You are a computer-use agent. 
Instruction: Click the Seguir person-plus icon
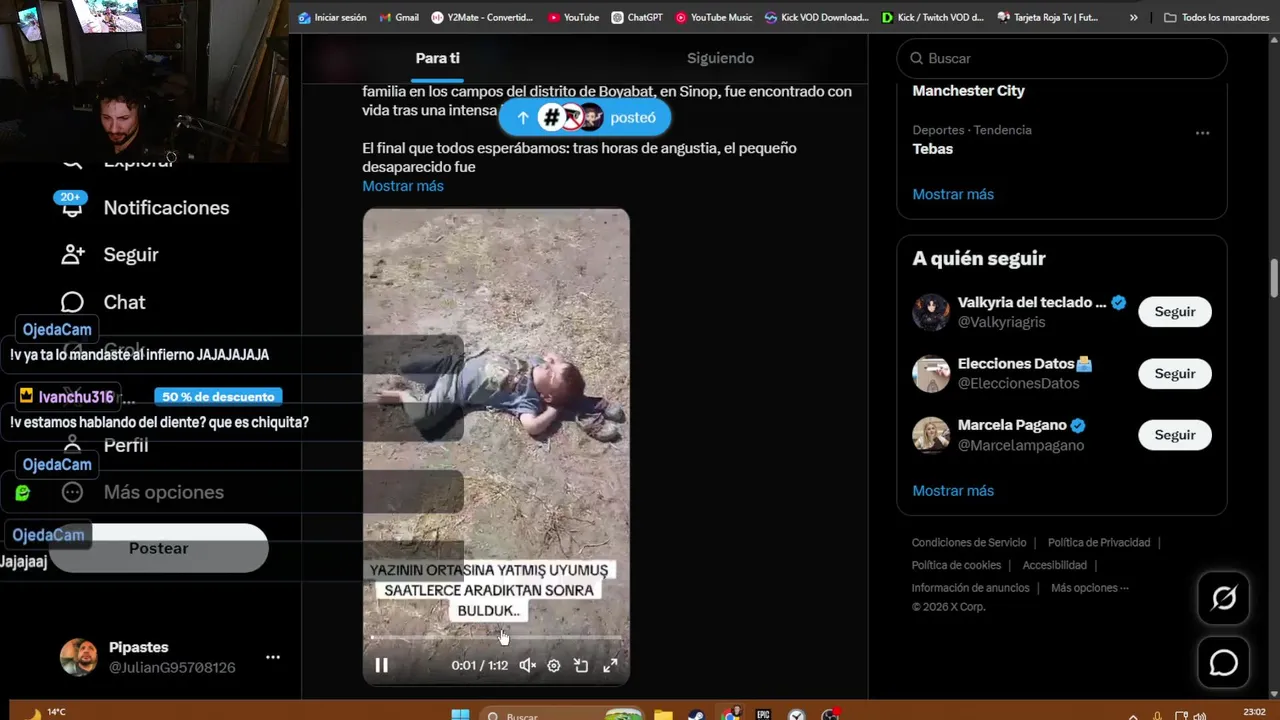point(72,254)
